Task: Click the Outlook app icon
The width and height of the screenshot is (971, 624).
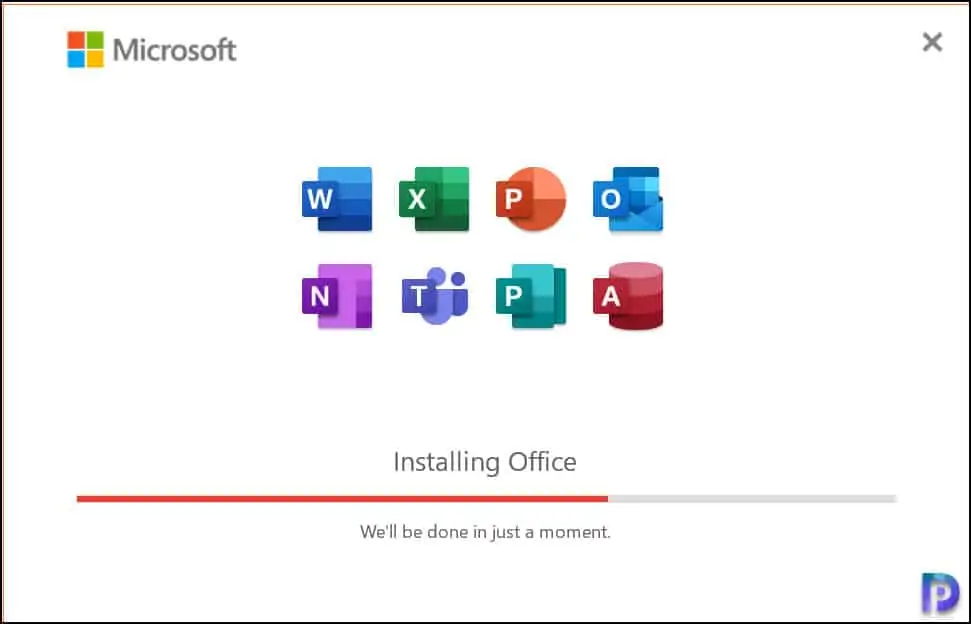Action: pyautogui.click(x=628, y=199)
